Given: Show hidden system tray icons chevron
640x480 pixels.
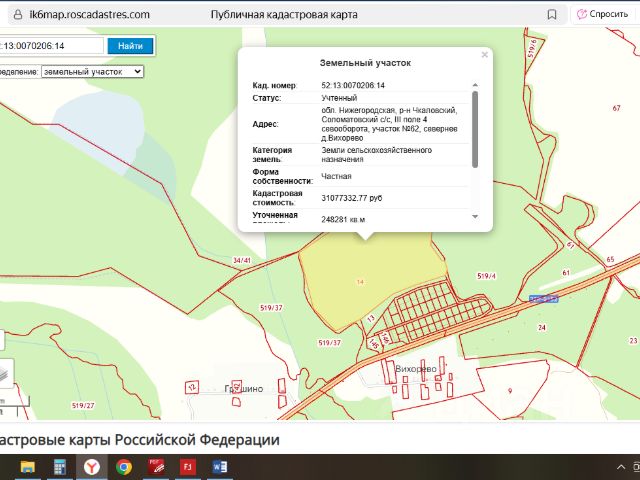Looking at the screenshot, I should [x=621, y=467].
